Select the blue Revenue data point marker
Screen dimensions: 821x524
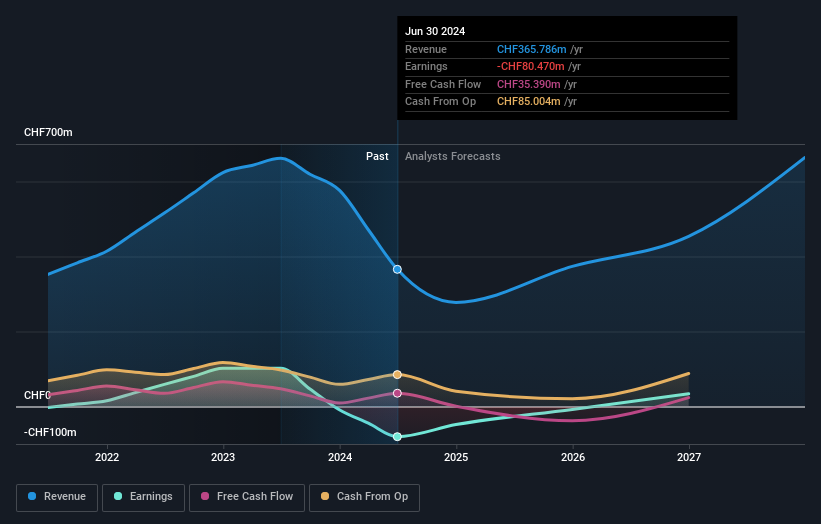pos(397,269)
